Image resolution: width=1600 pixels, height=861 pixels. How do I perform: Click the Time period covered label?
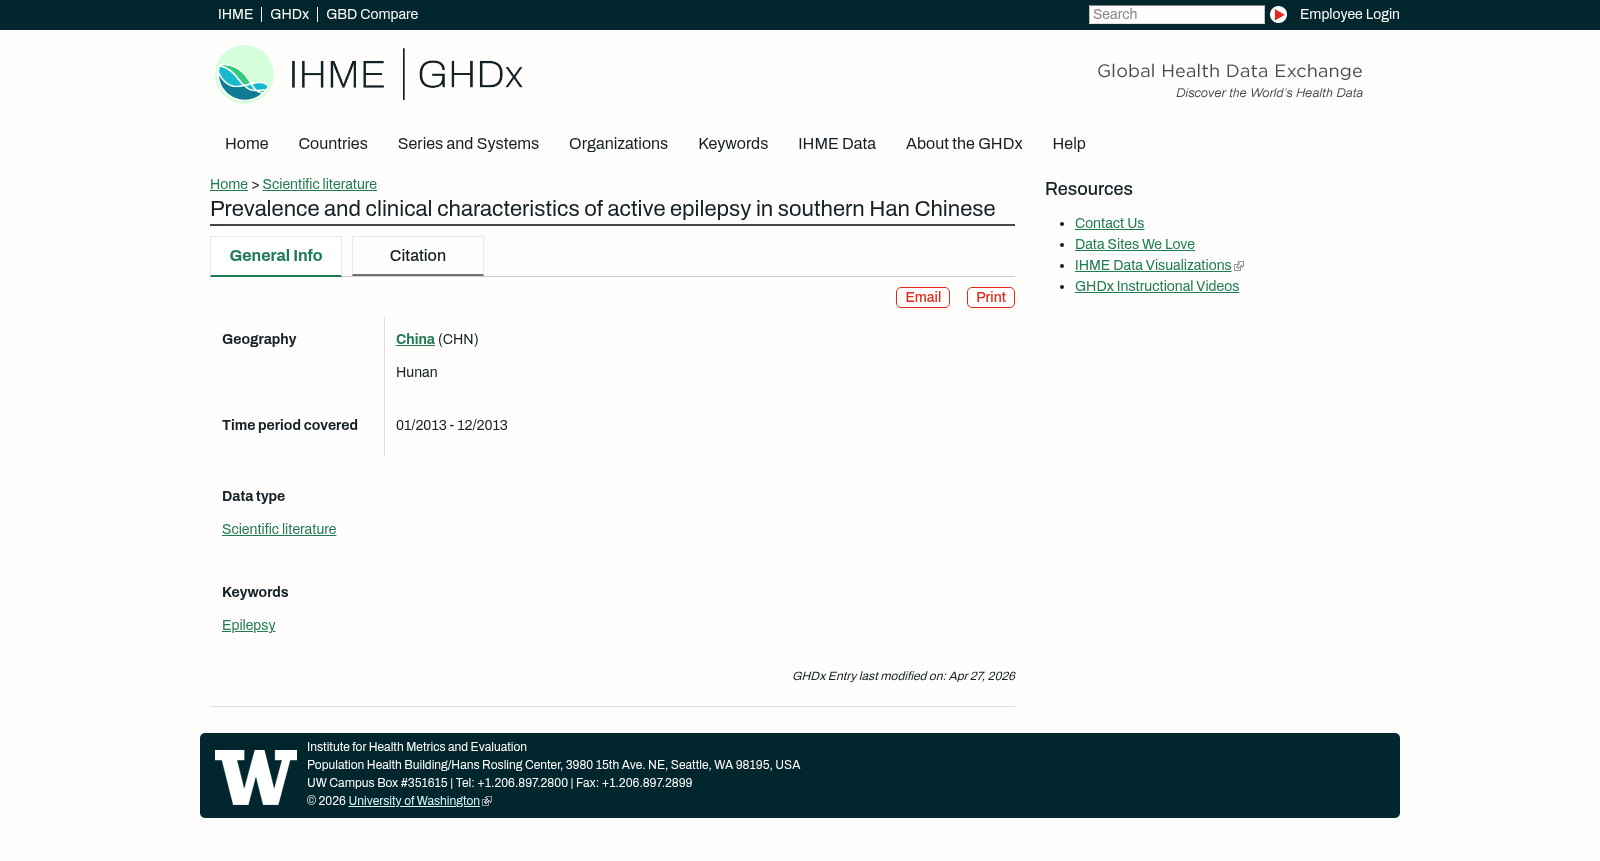tap(290, 425)
